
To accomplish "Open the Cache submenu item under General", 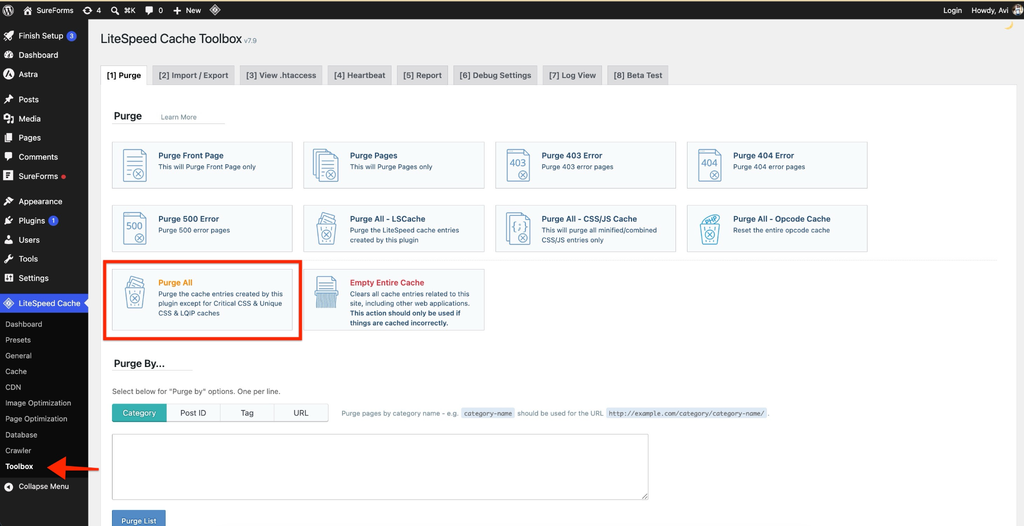I will click(x=16, y=371).
